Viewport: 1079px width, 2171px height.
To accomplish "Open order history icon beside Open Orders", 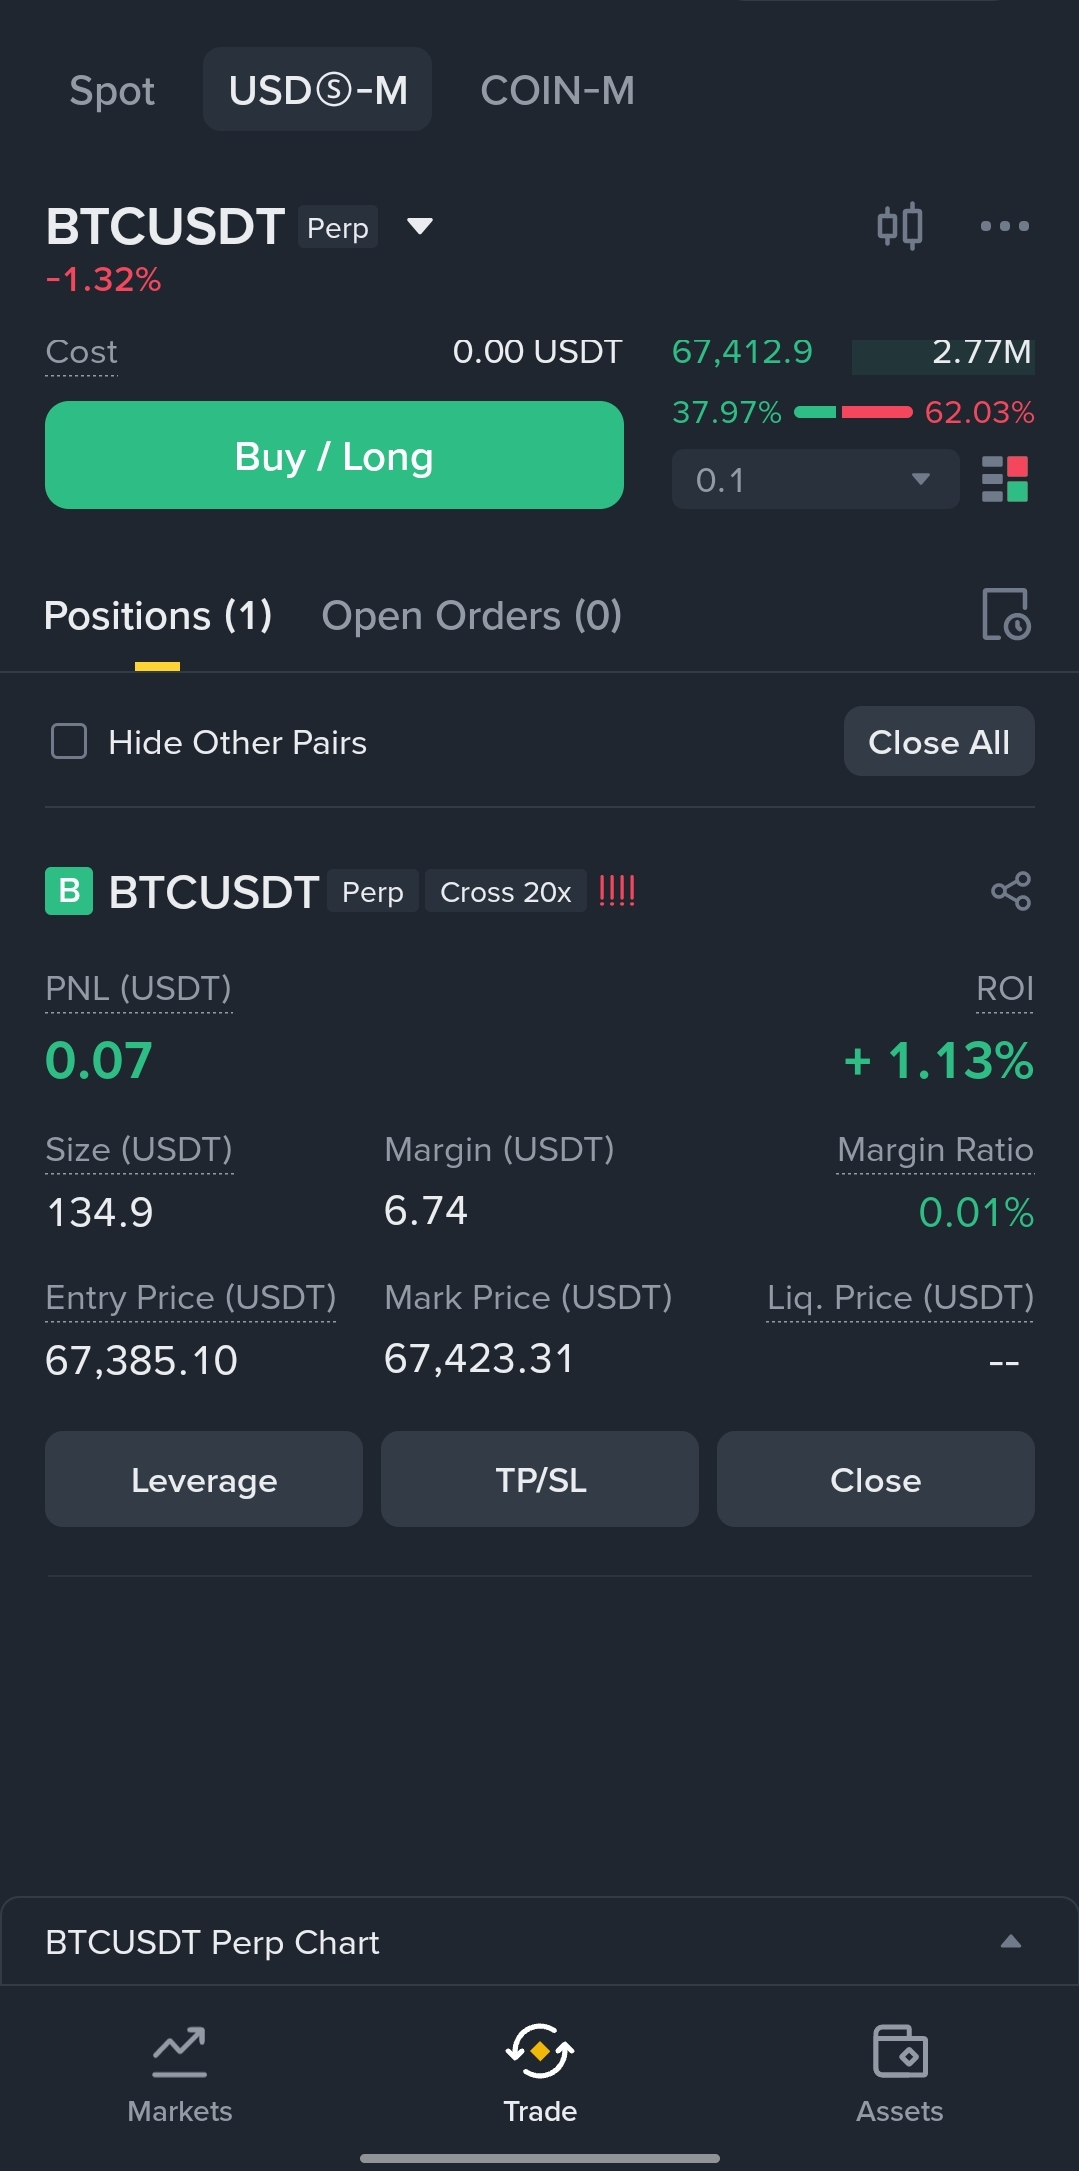I will (1006, 614).
